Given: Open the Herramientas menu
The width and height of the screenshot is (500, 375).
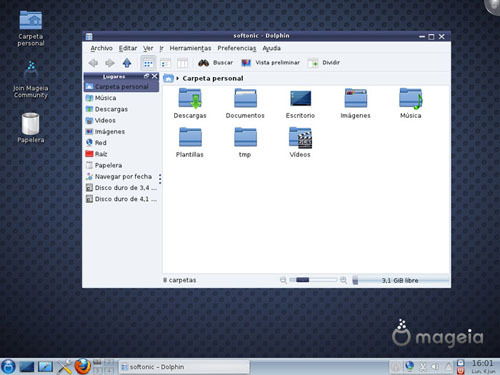Looking at the screenshot, I should (190, 48).
